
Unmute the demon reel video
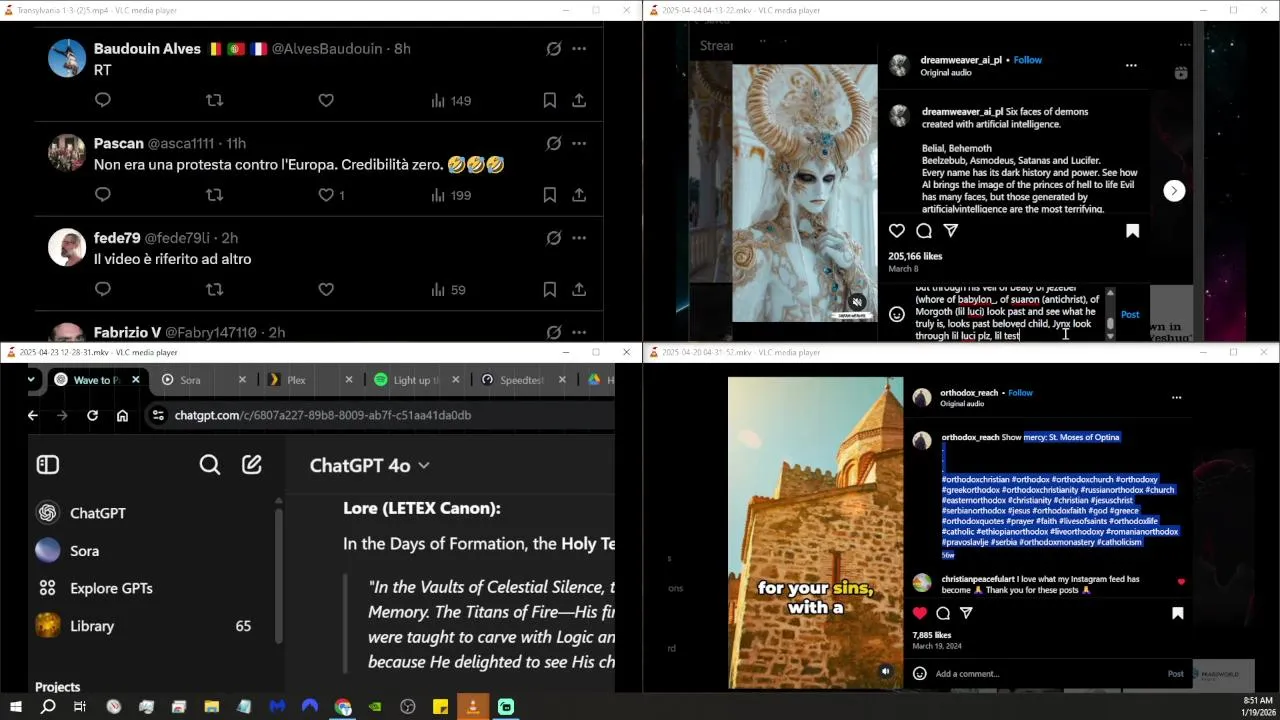857,302
